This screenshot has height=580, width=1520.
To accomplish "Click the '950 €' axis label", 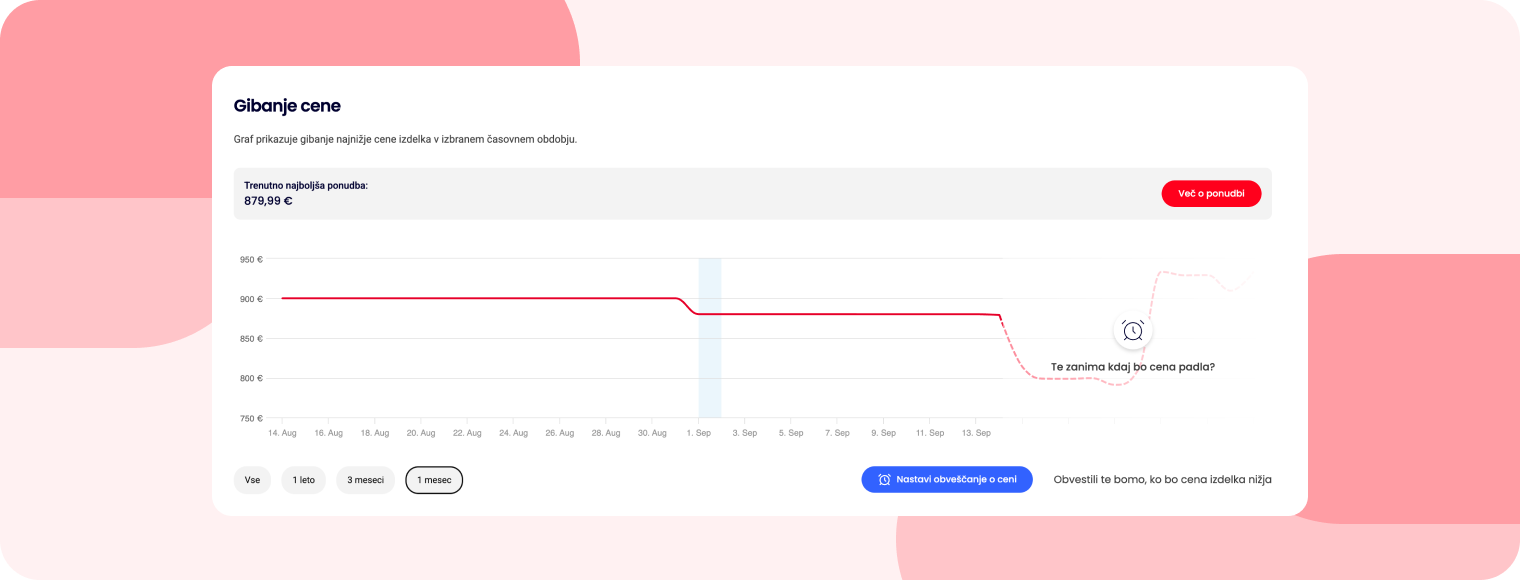I will click(x=251, y=260).
